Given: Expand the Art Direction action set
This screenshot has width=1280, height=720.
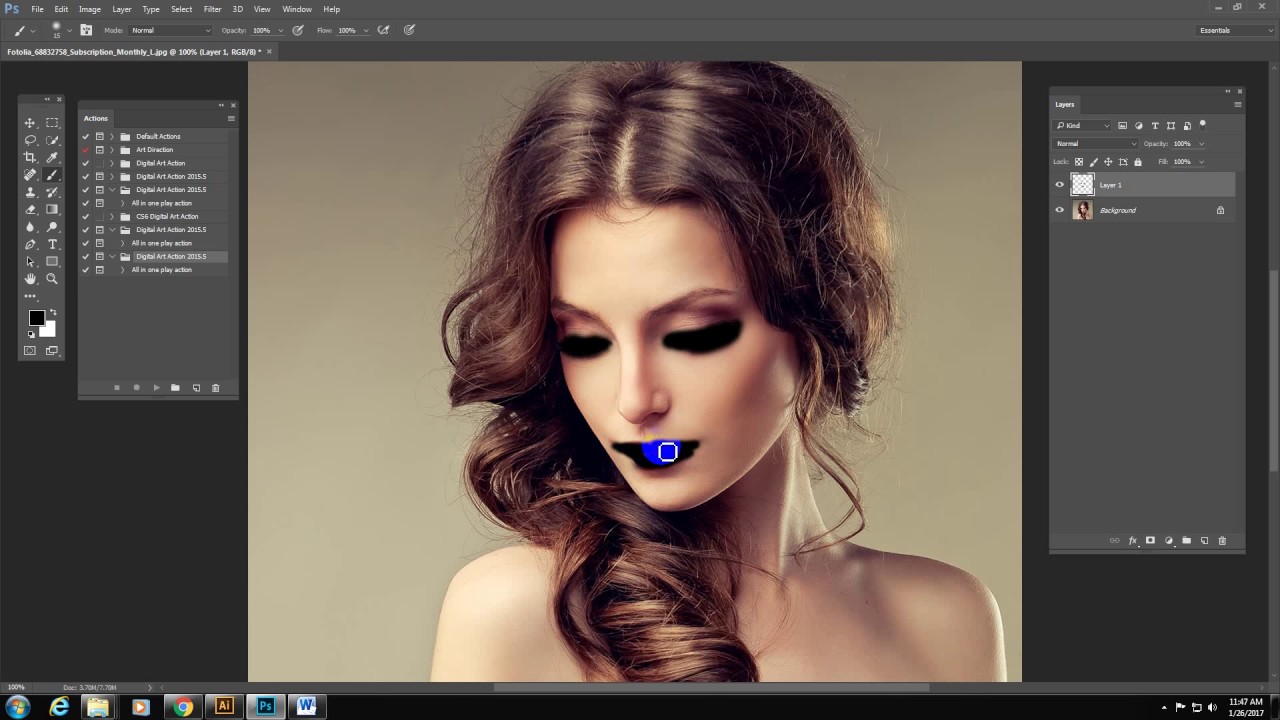Looking at the screenshot, I should (112, 150).
